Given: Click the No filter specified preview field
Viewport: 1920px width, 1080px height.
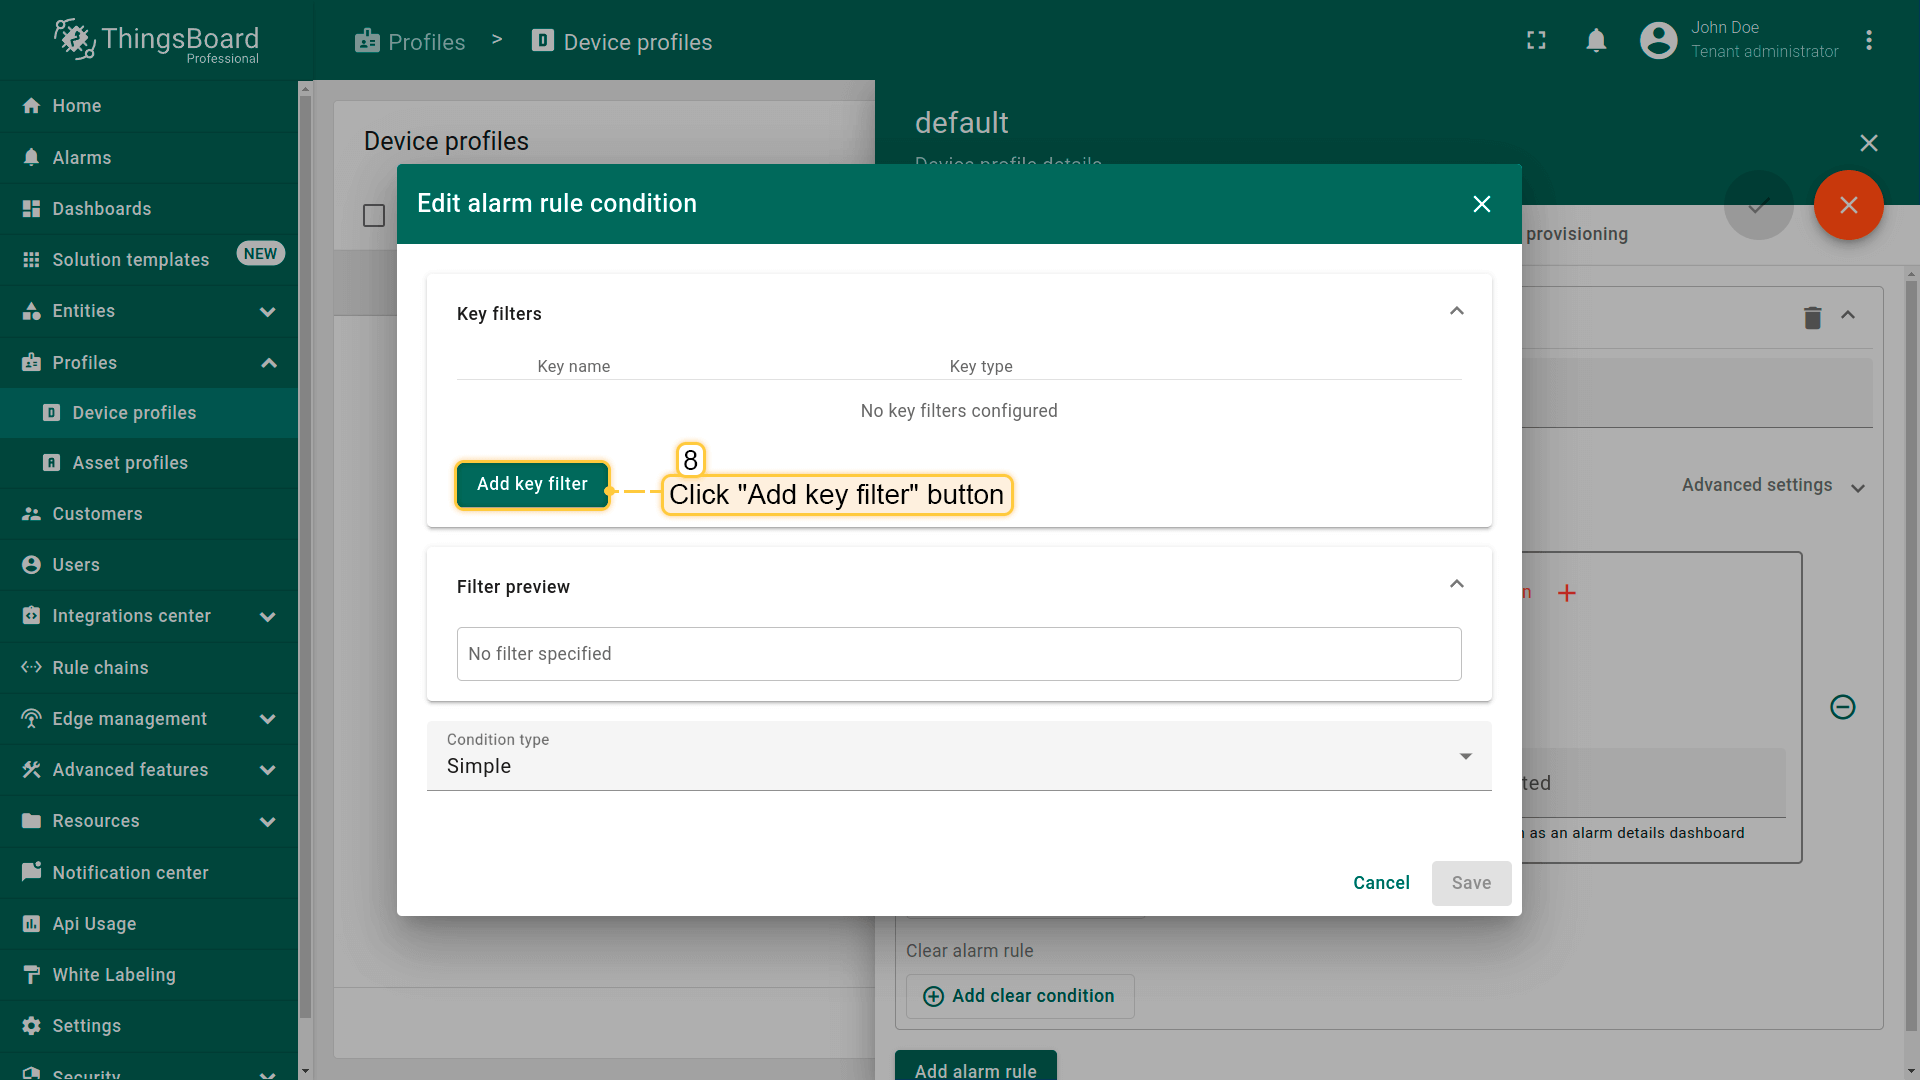Looking at the screenshot, I should click(x=958, y=654).
